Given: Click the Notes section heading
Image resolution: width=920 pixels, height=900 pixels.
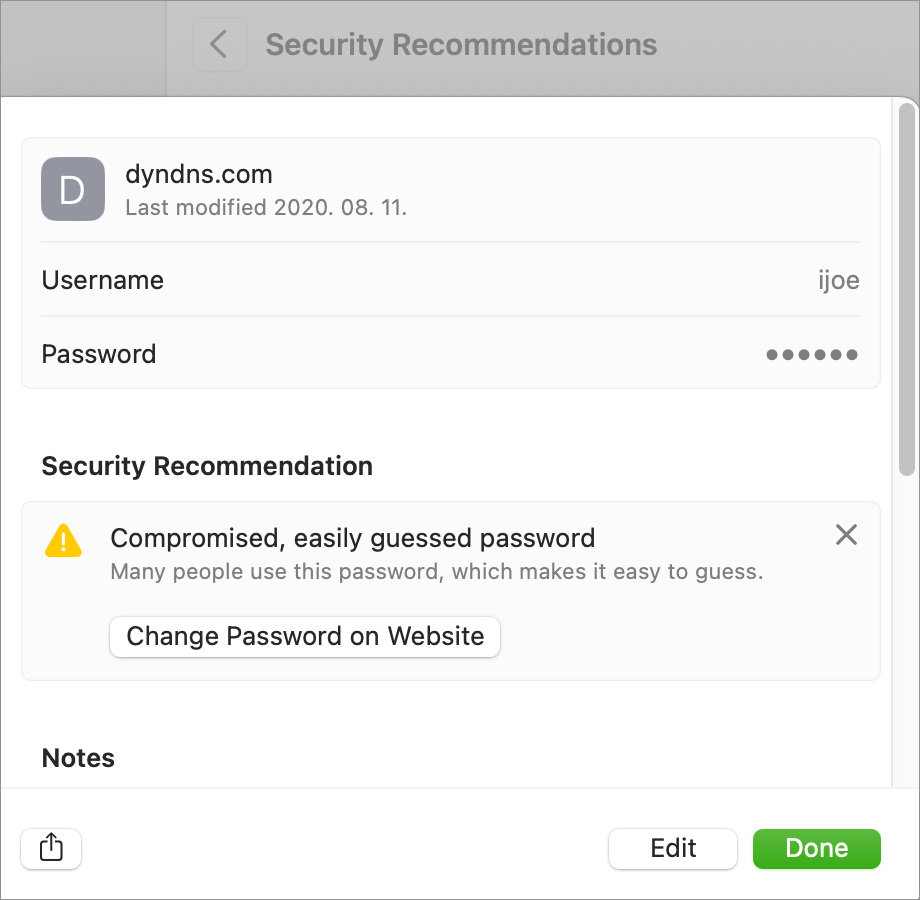Looking at the screenshot, I should [x=78, y=758].
